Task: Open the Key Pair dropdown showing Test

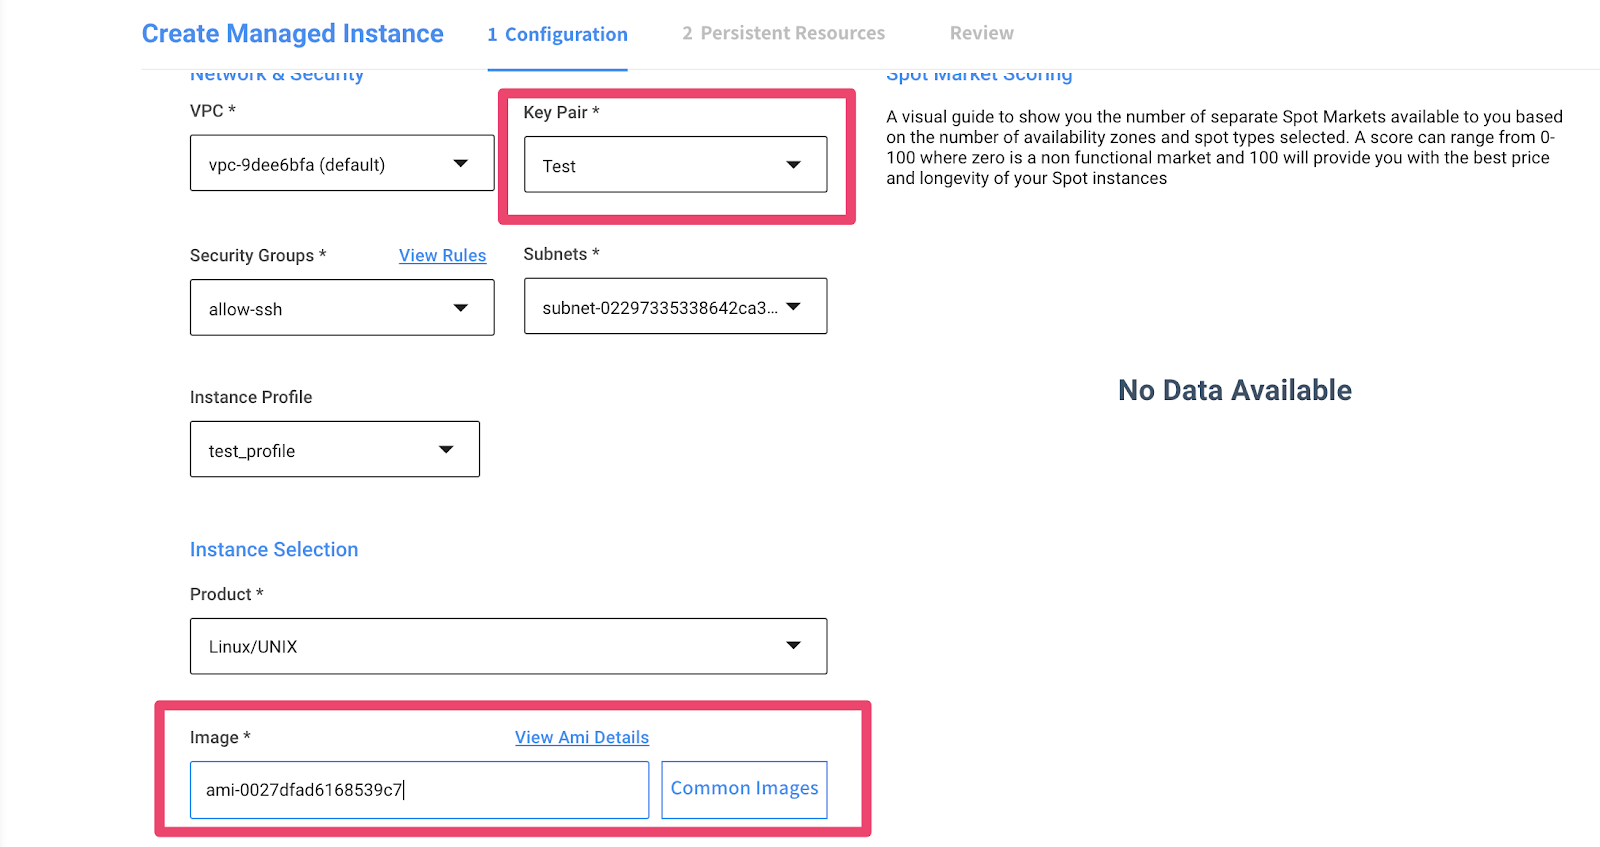Action: point(675,165)
